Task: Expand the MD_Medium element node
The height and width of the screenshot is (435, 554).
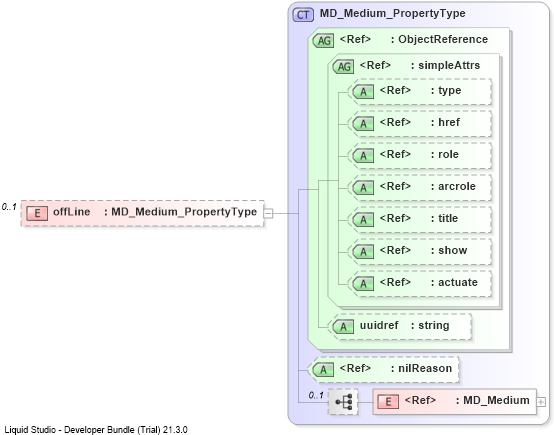Action: click(x=541, y=402)
